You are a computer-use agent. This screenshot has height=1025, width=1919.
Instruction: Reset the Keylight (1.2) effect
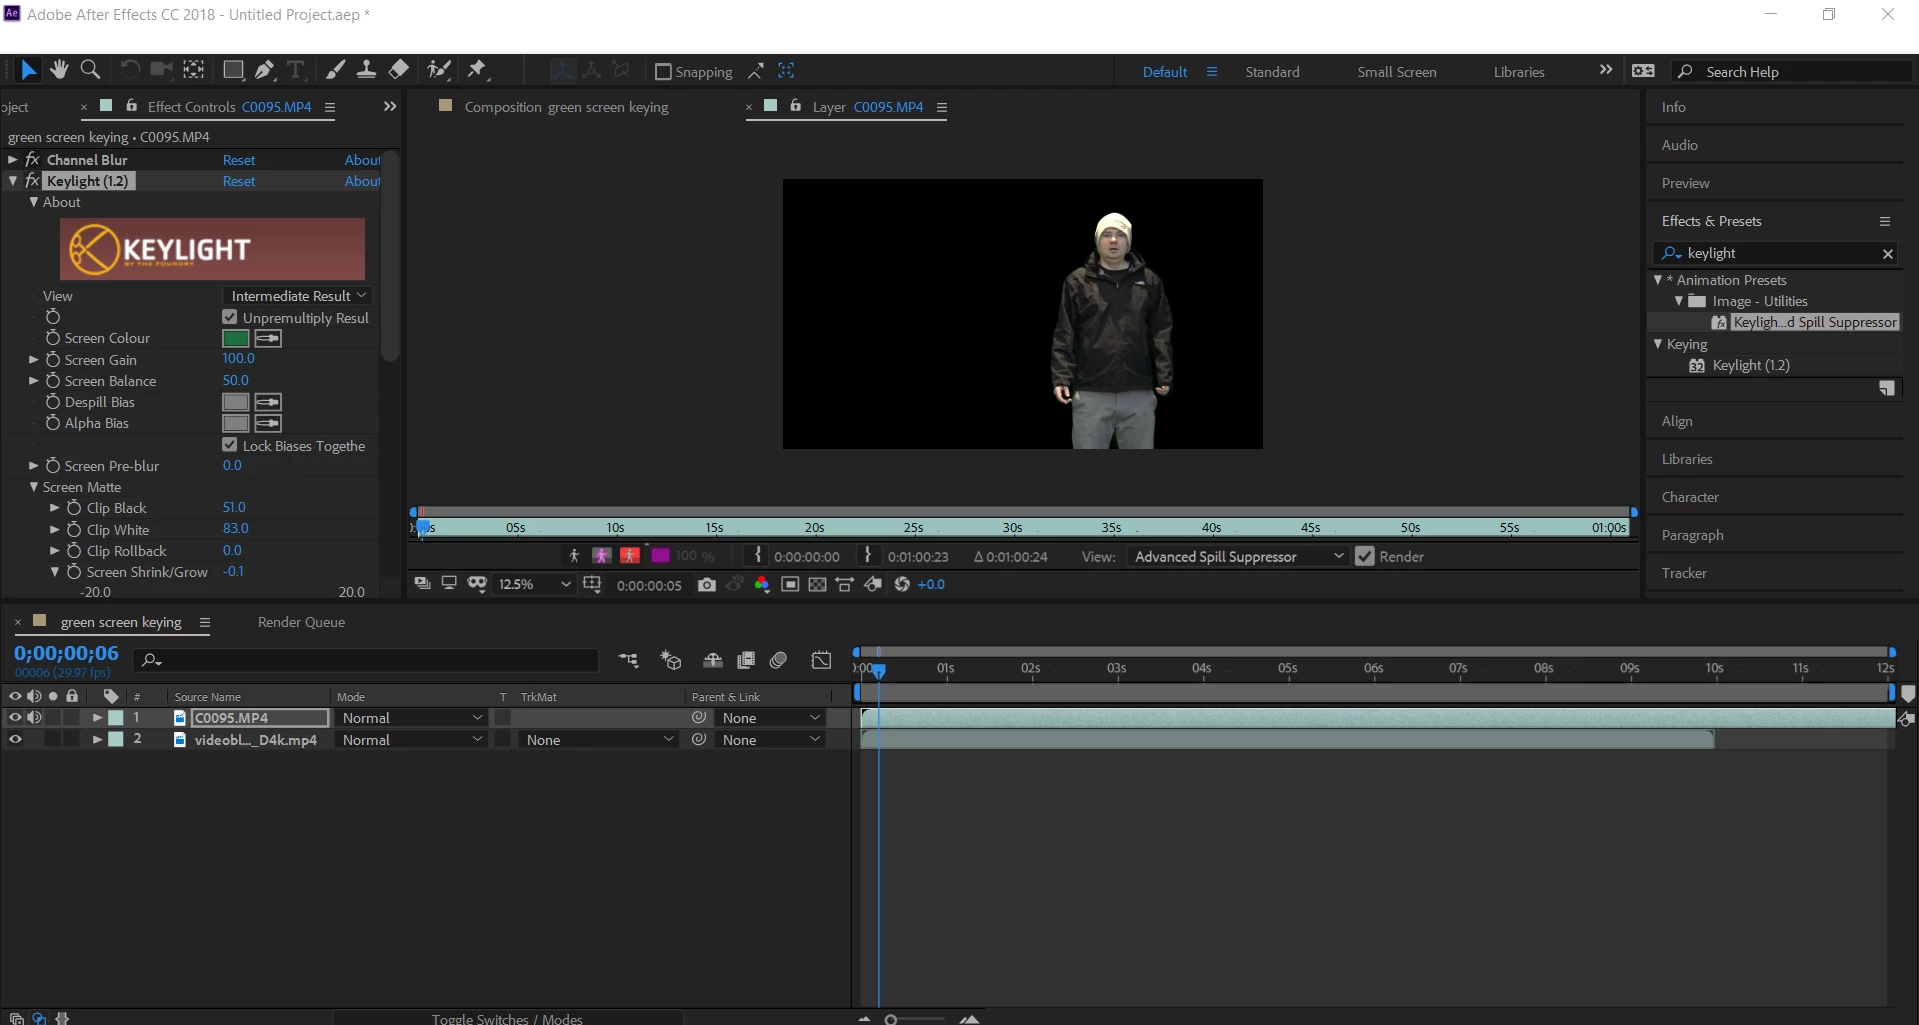tap(239, 181)
